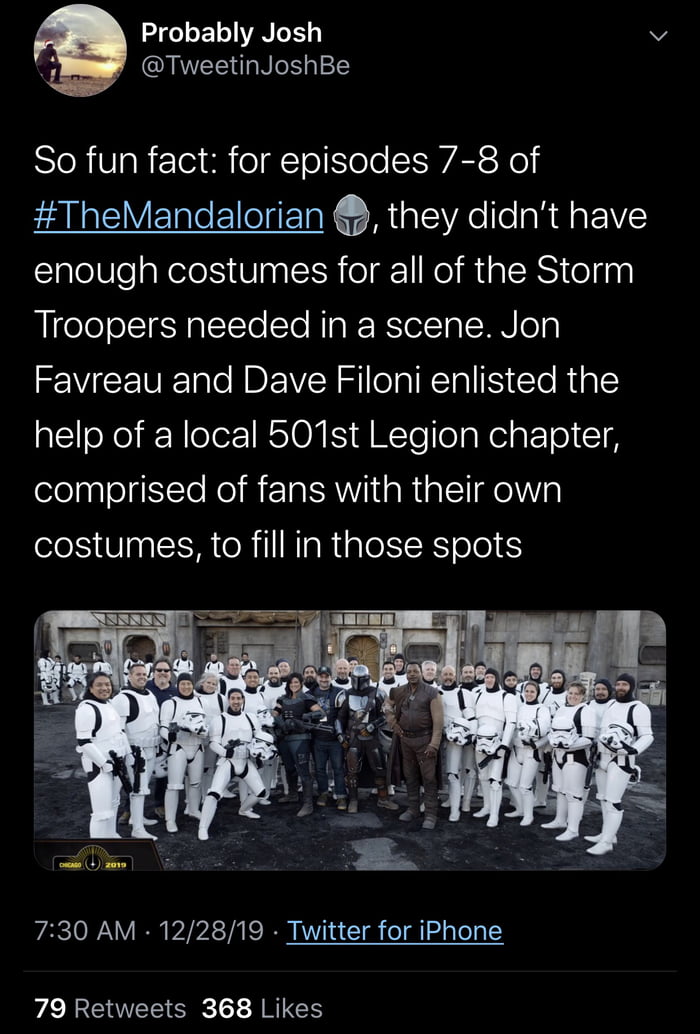View the 368 Likes list
The image size is (700, 1034).
tap(262, 1008)
